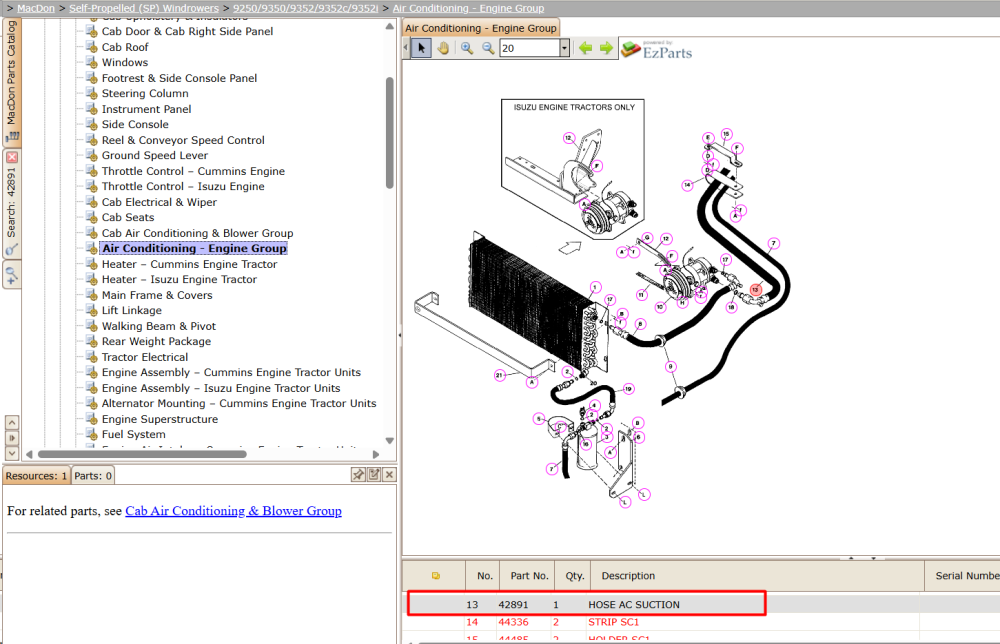Screen dimensions: 1000x644
Task: Close the Resources panel
Action: point(389,474)
